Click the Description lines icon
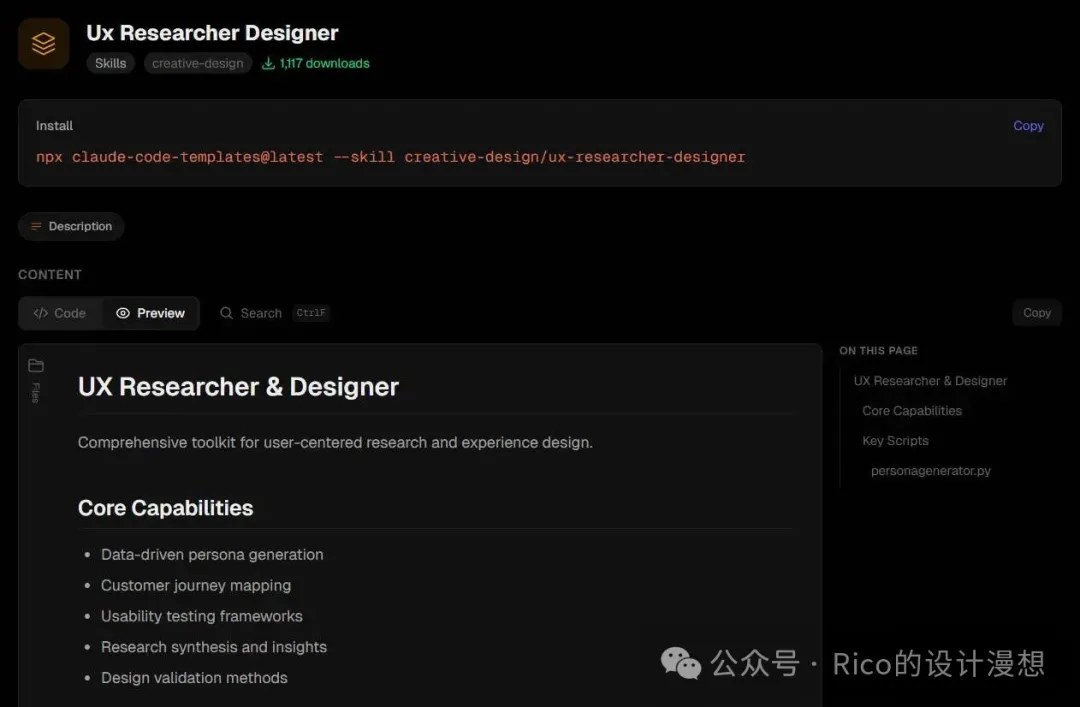1080x707 pixels. point(36,227)
